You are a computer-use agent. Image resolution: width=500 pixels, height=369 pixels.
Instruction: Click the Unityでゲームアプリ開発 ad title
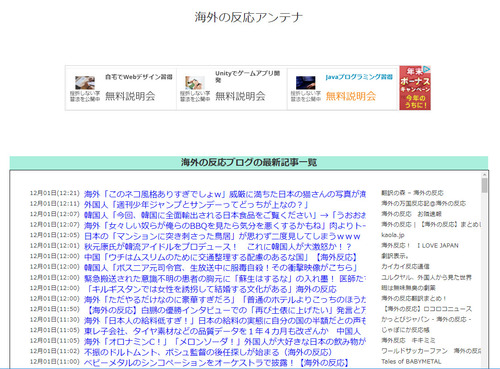tap(248, 76)
